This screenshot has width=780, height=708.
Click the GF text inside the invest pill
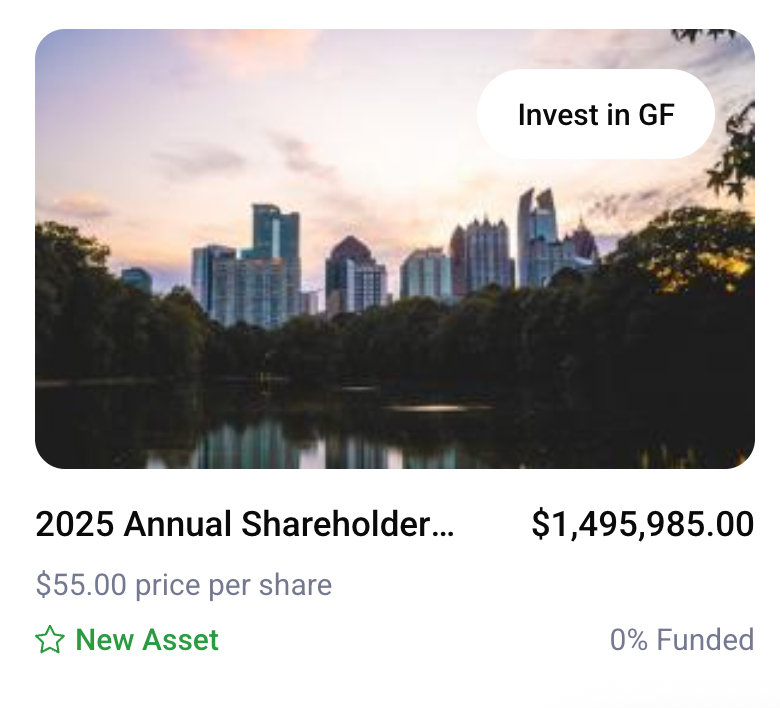(x=657, y=115)
